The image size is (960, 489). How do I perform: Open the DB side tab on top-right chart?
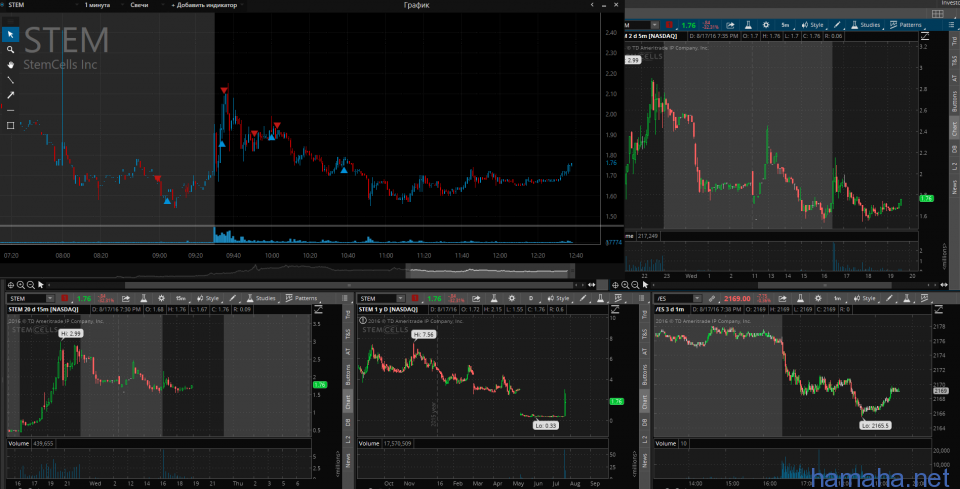pyautogui.click(x=954, y=149)
